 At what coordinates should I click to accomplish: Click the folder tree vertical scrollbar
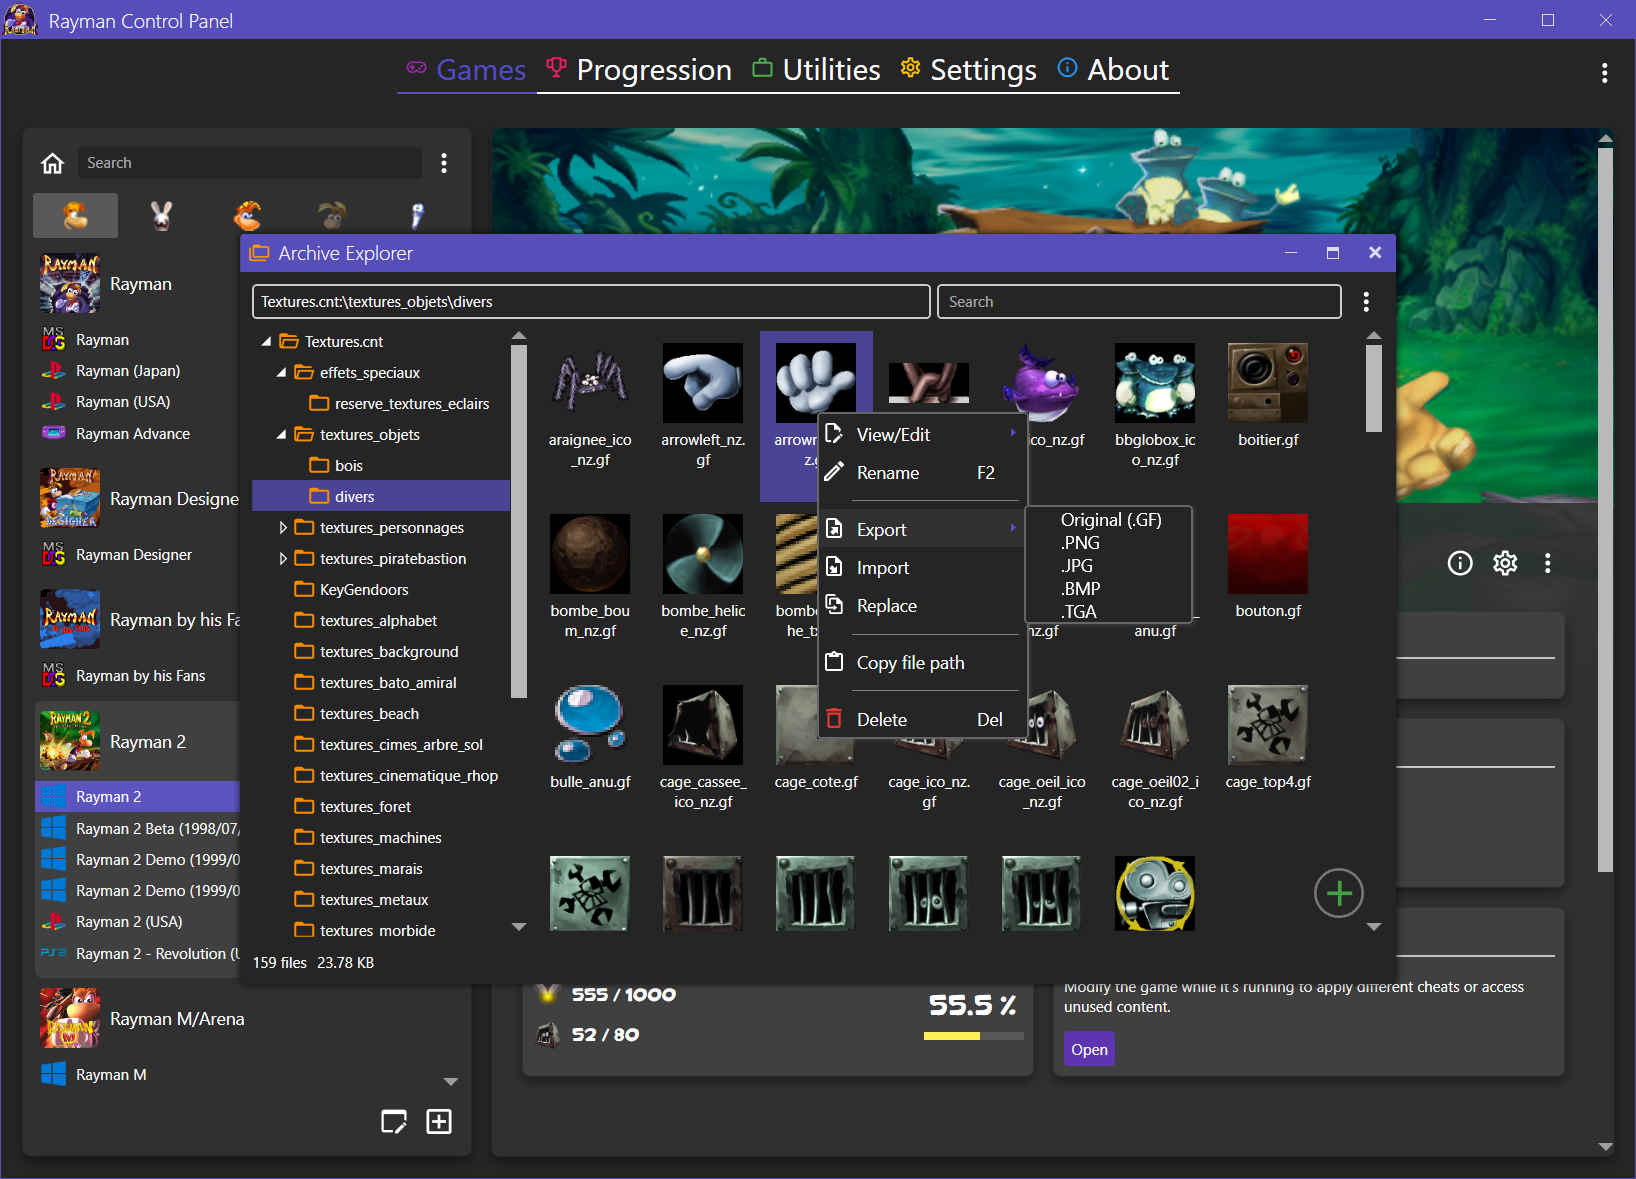(518, 520)
